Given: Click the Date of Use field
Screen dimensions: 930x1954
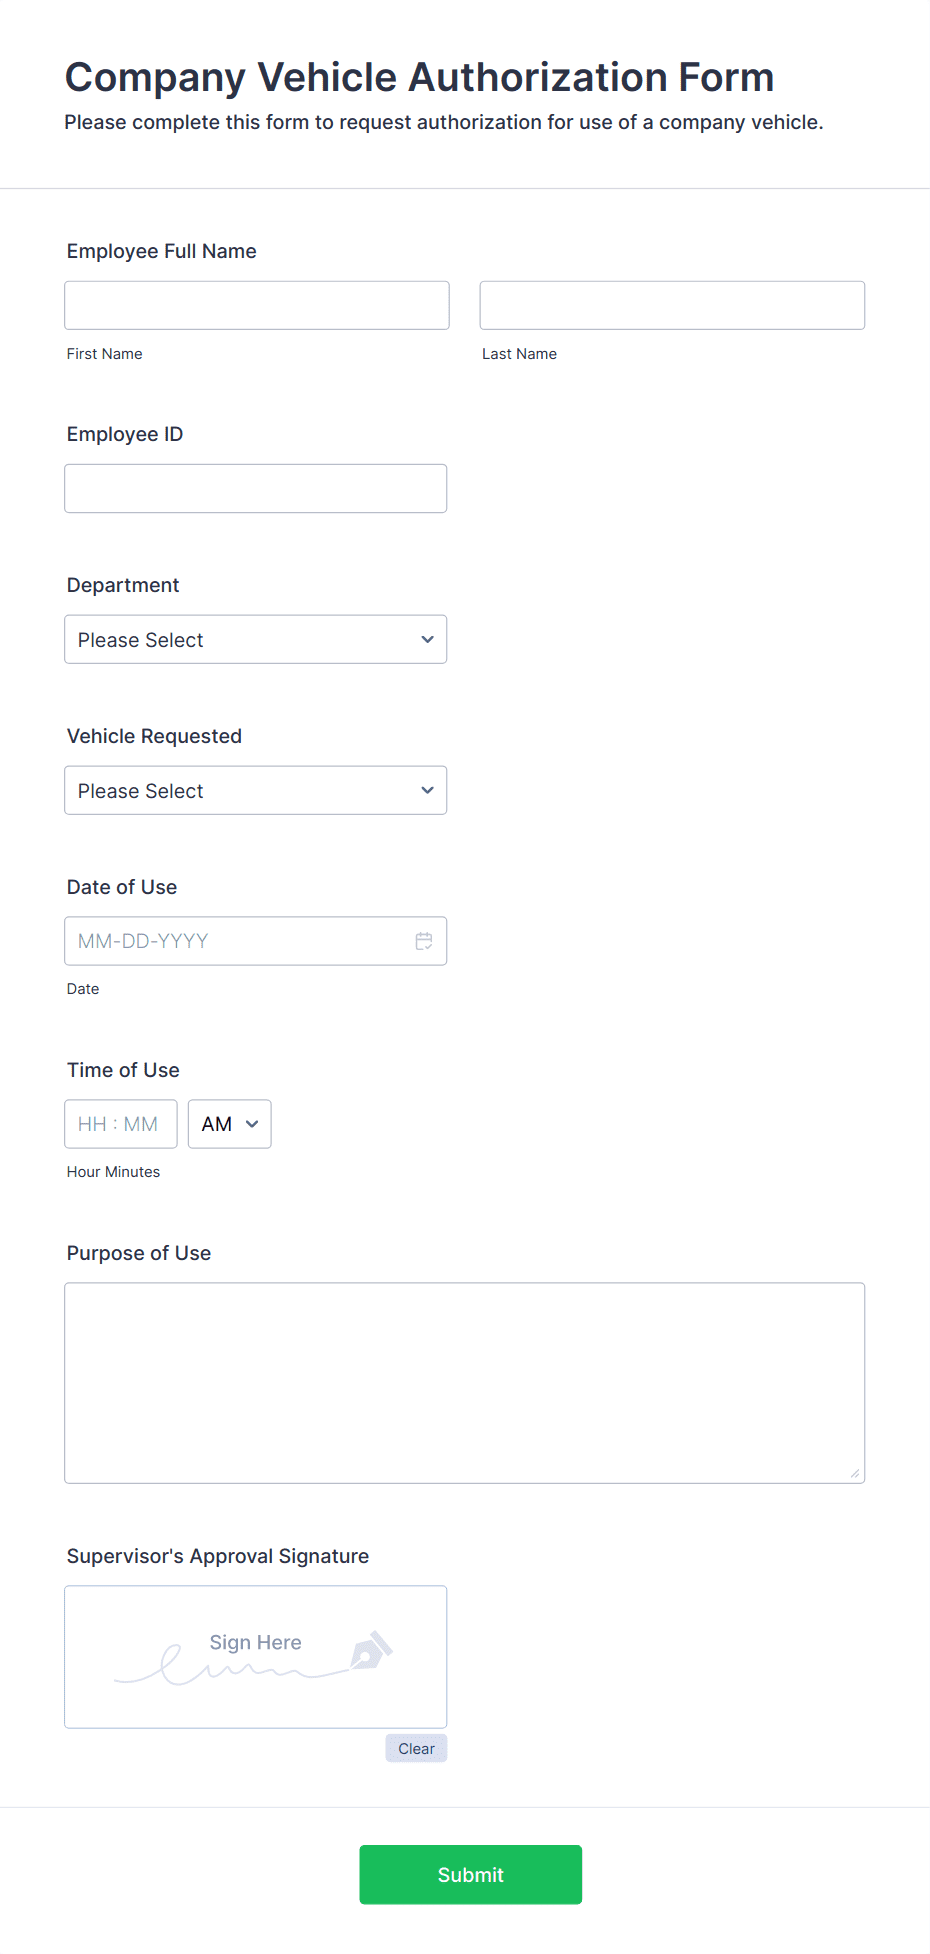Looking at the screenshot, I should [x=240, y=941].
